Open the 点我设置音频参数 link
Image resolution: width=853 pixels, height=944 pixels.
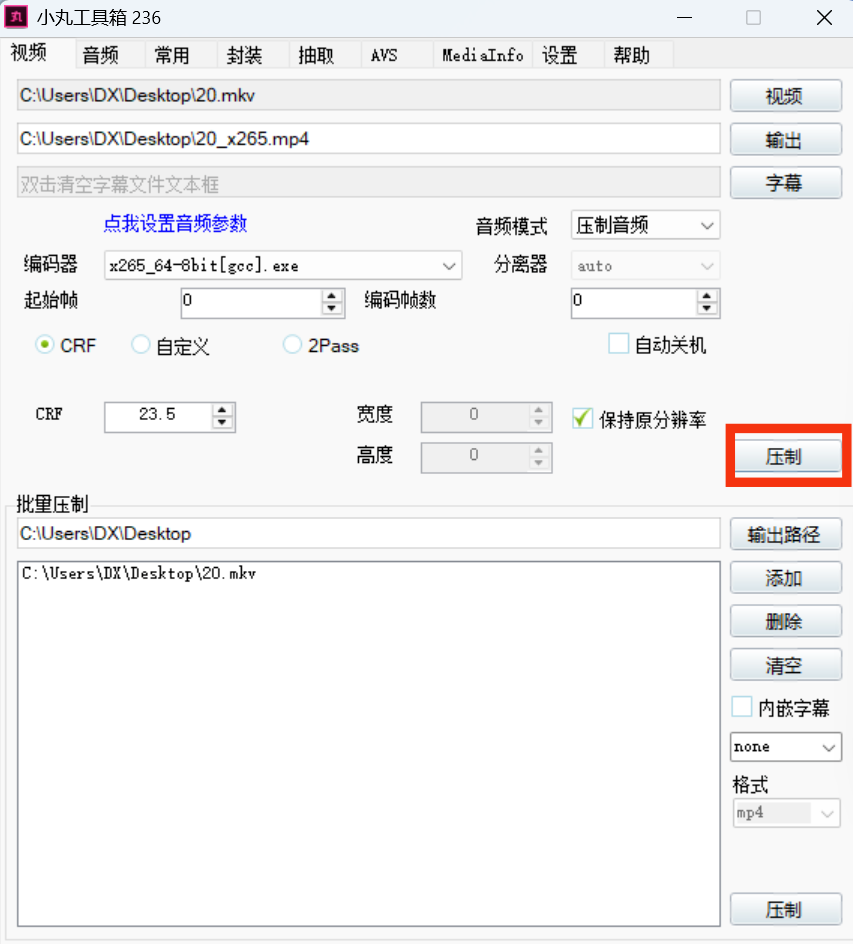pos(175,223)
